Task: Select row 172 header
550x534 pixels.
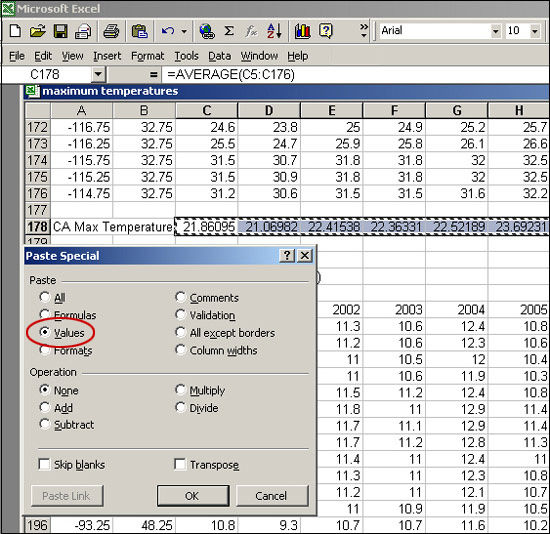Action: (37, 127)
